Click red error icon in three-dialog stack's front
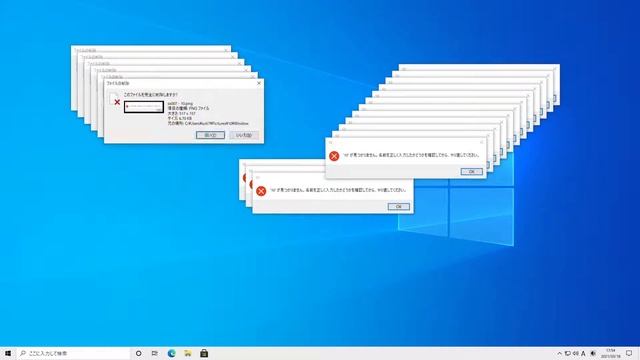This screenshot has height=360, width=640. pos(261,191)
